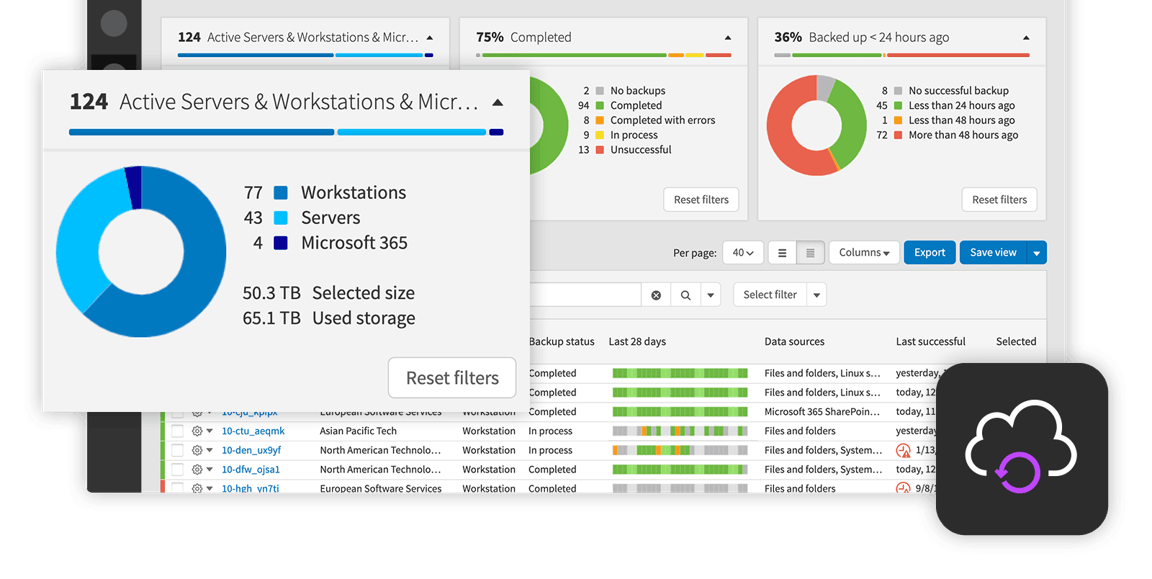The width and height of the screenshot is (1152, 579).
Task: Open the Columns dropdown
Action: coord(864,252)
